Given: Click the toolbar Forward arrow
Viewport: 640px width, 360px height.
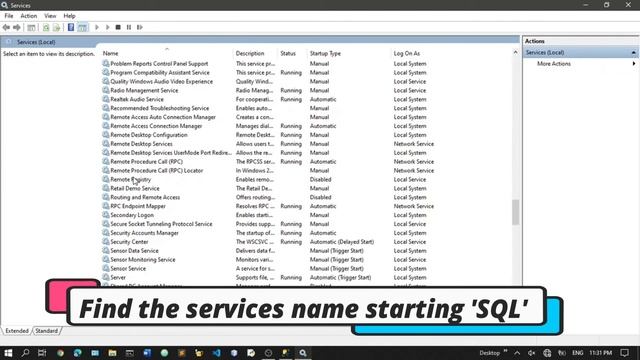Looking at the screenshot, I should (x=17, y=27).
